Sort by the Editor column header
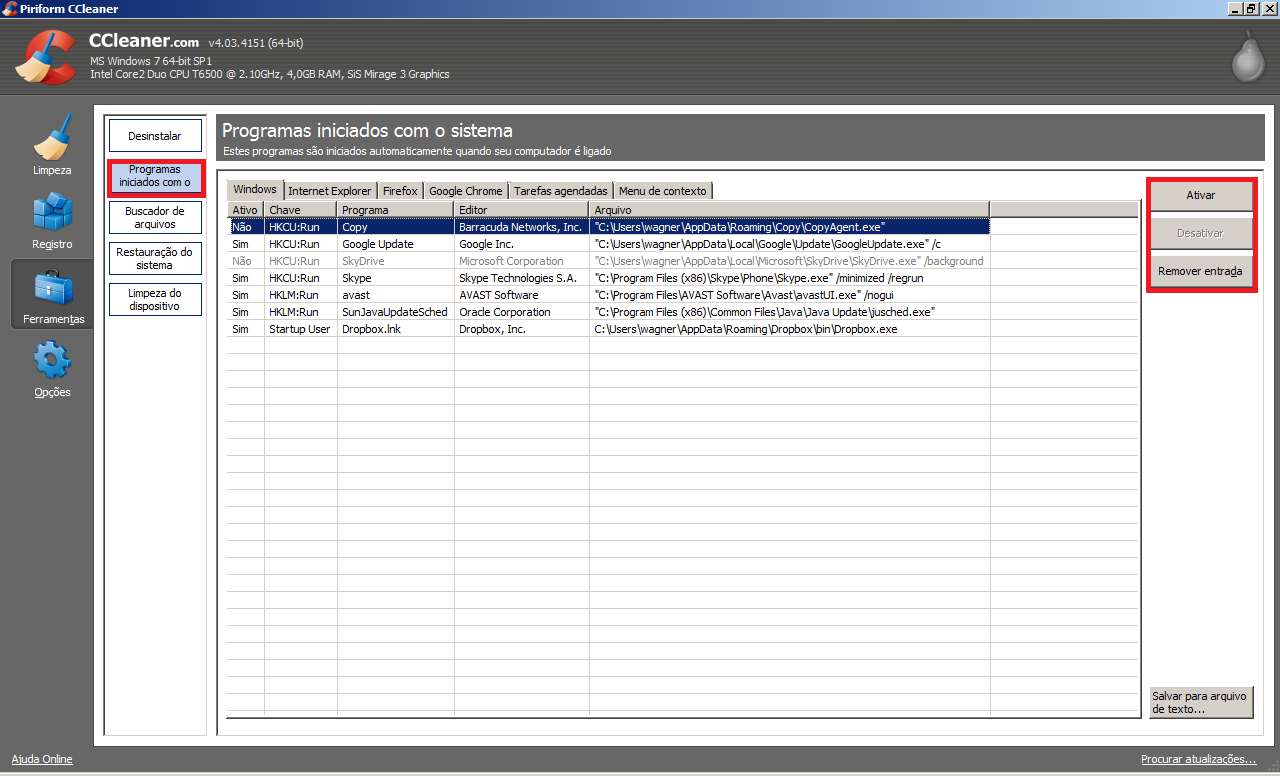1280x776 pixels. click(x=522, y=210)
